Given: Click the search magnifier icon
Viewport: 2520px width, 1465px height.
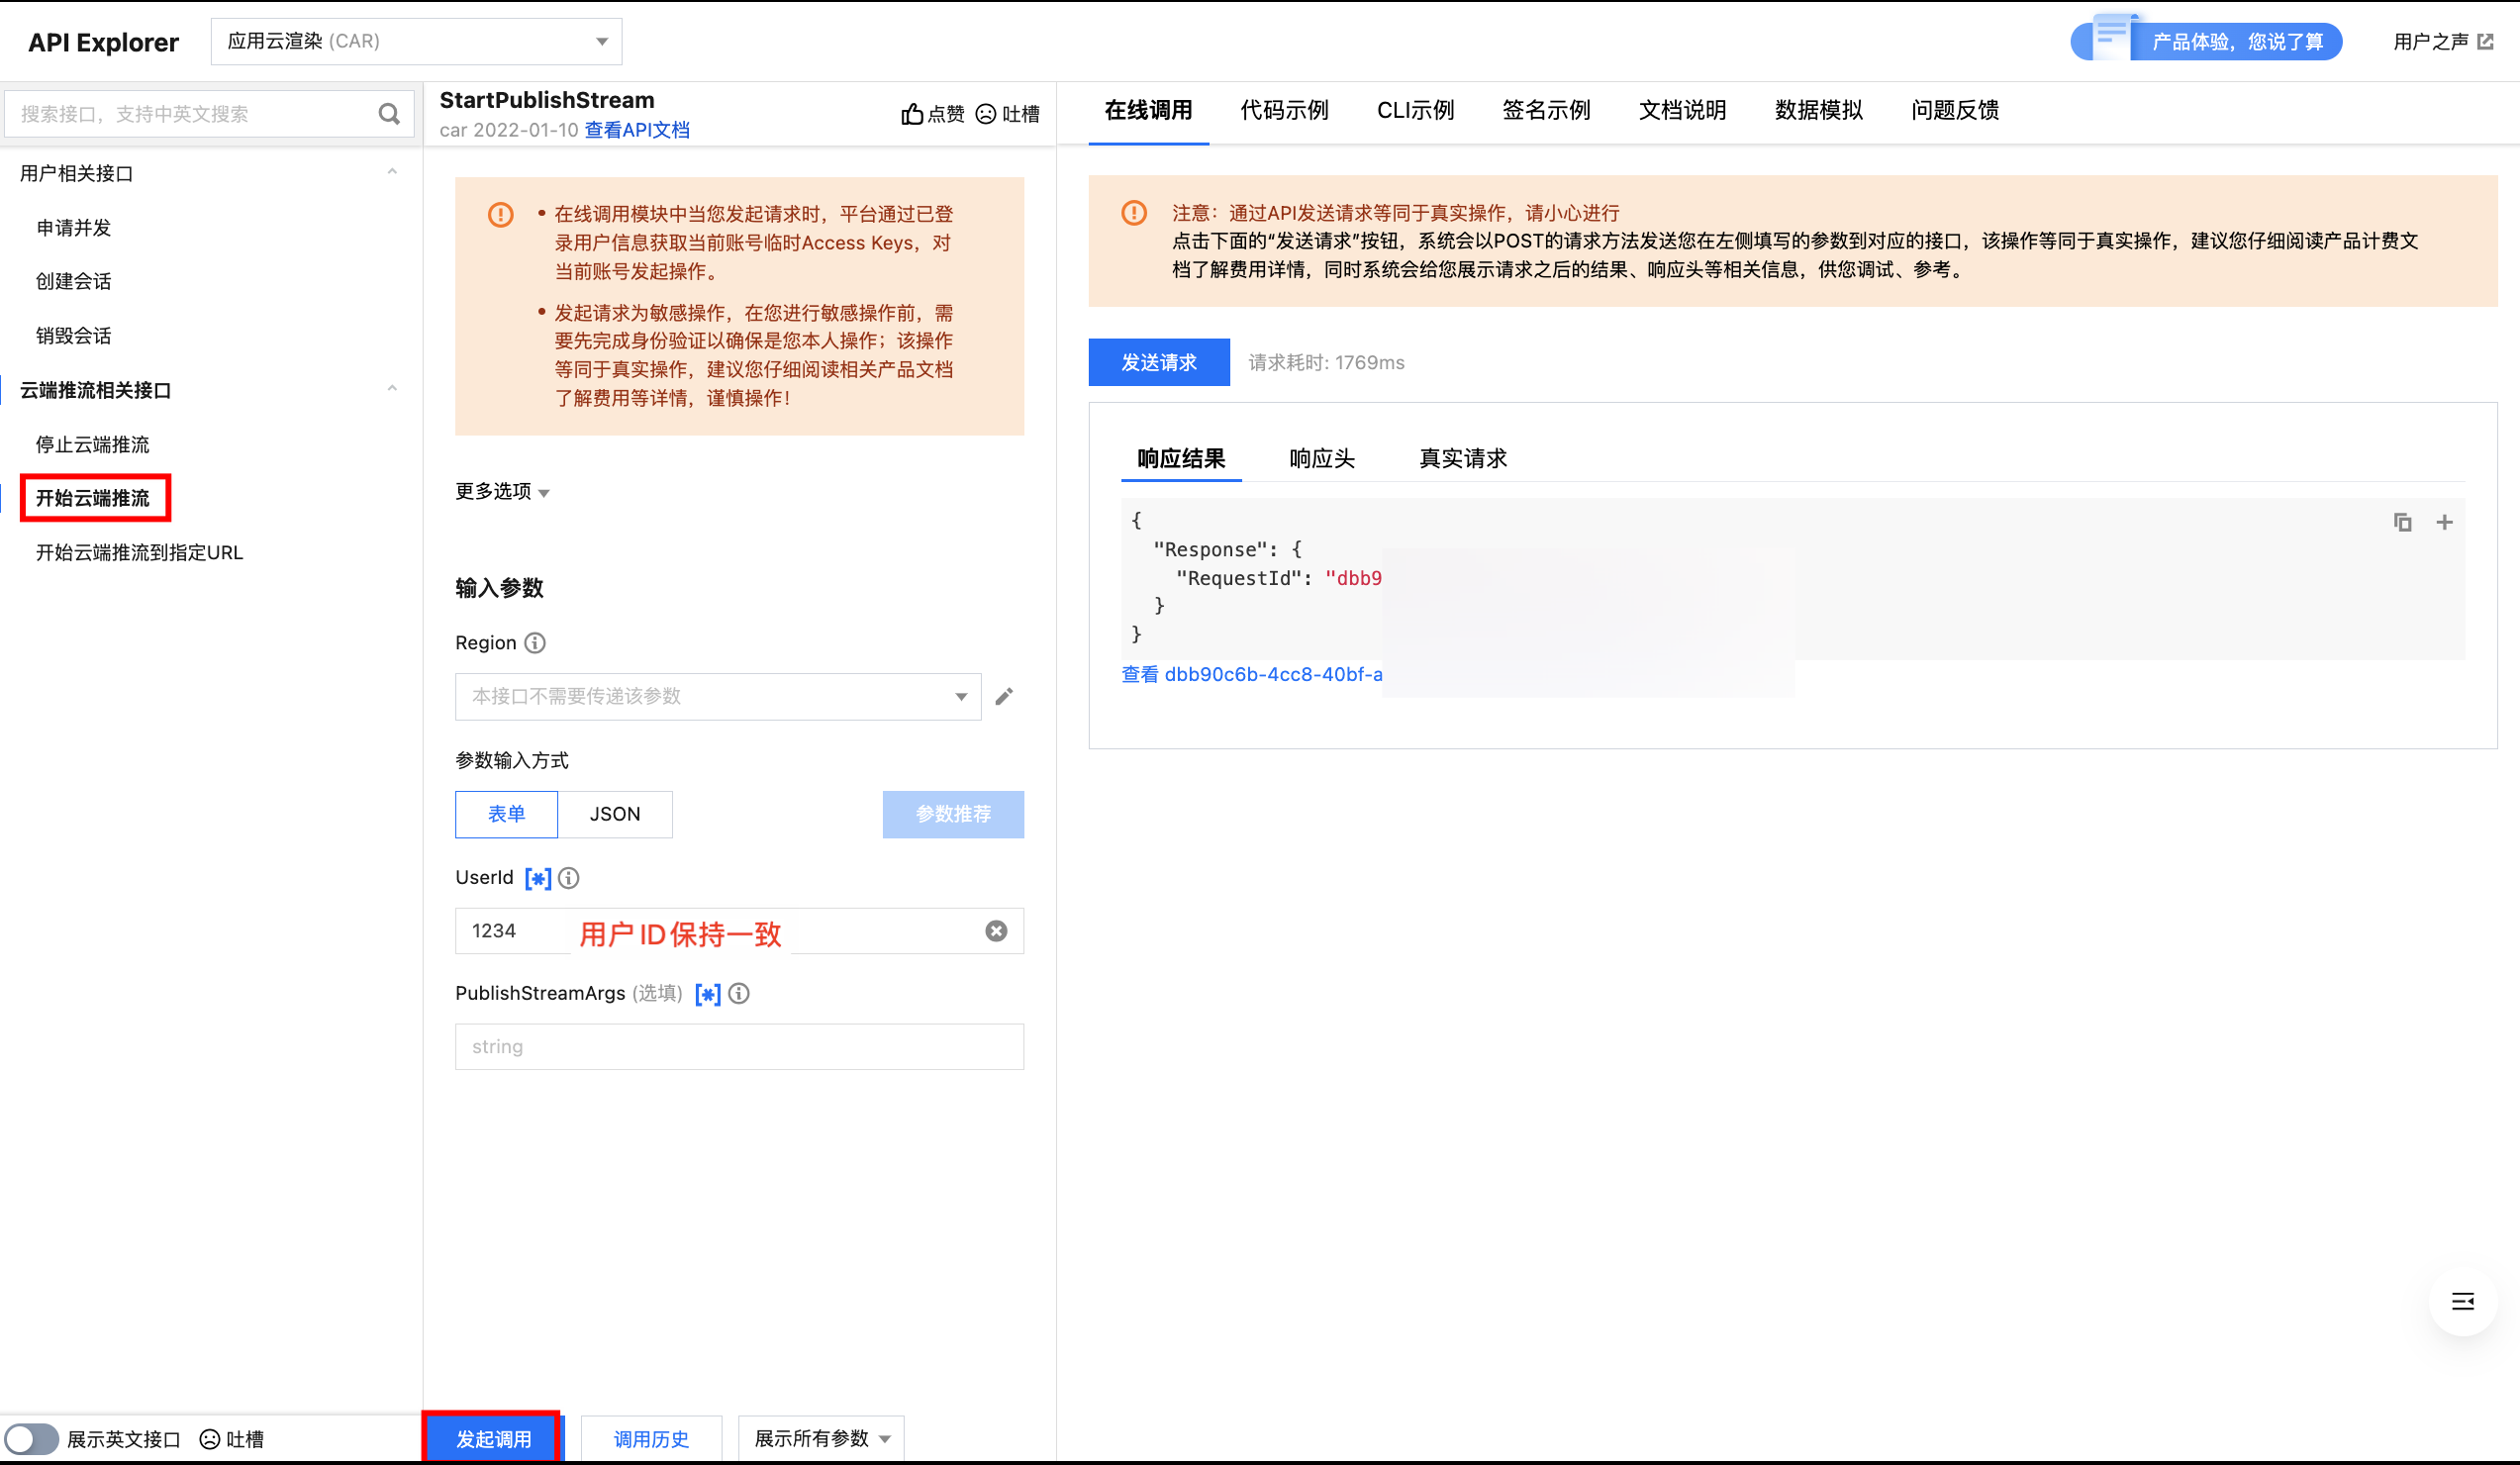Looking at the screenshot, I should point(389,114).
